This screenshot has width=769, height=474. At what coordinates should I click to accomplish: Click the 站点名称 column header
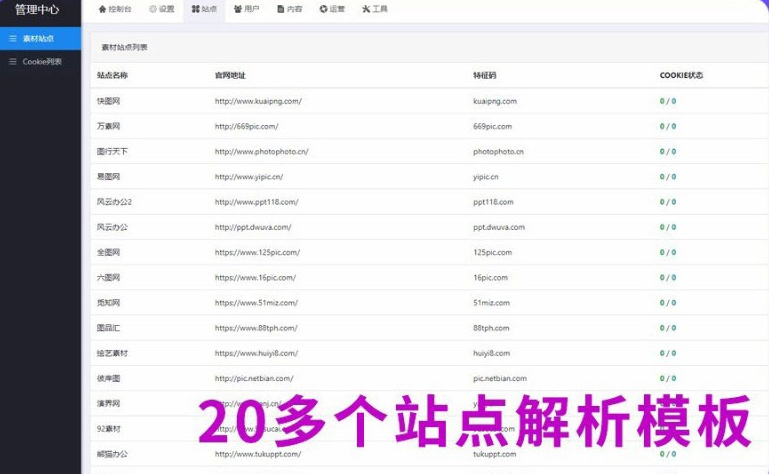112,75
